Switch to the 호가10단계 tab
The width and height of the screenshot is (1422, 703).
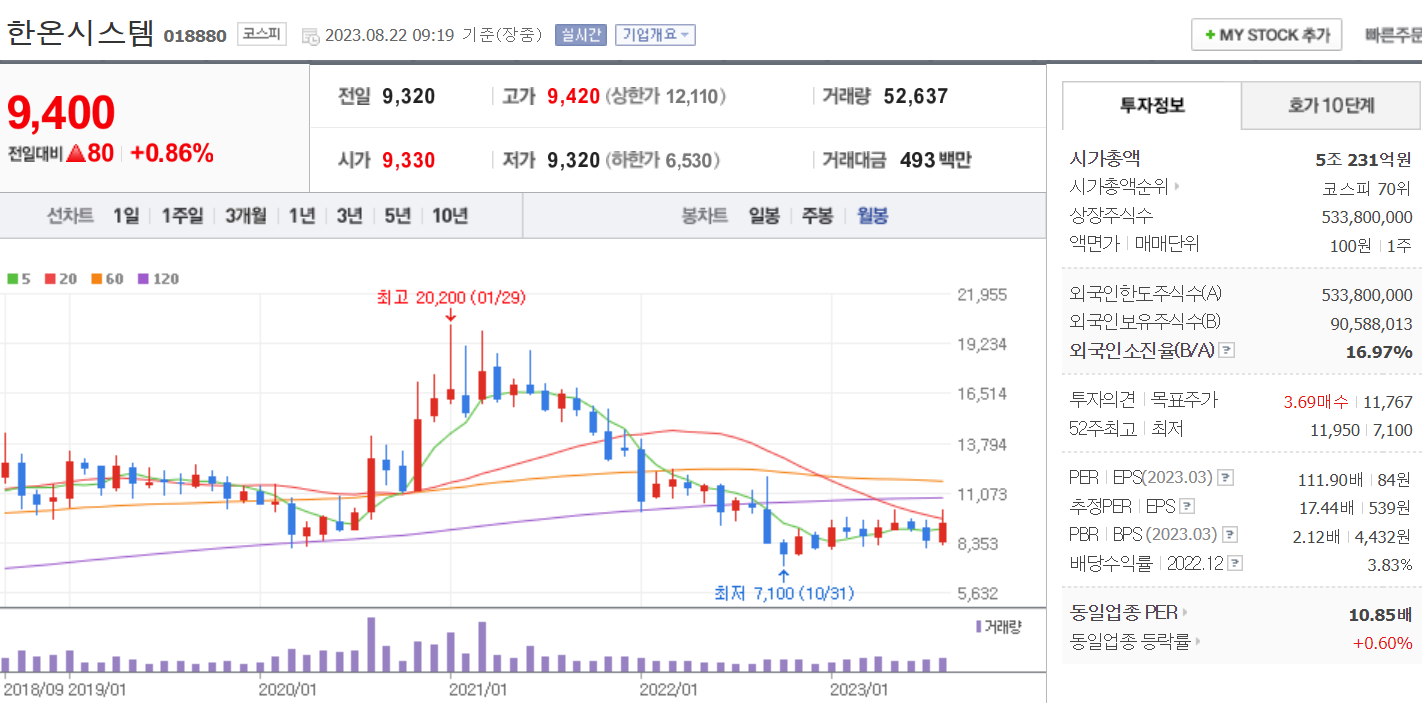tap(1331, 106)
